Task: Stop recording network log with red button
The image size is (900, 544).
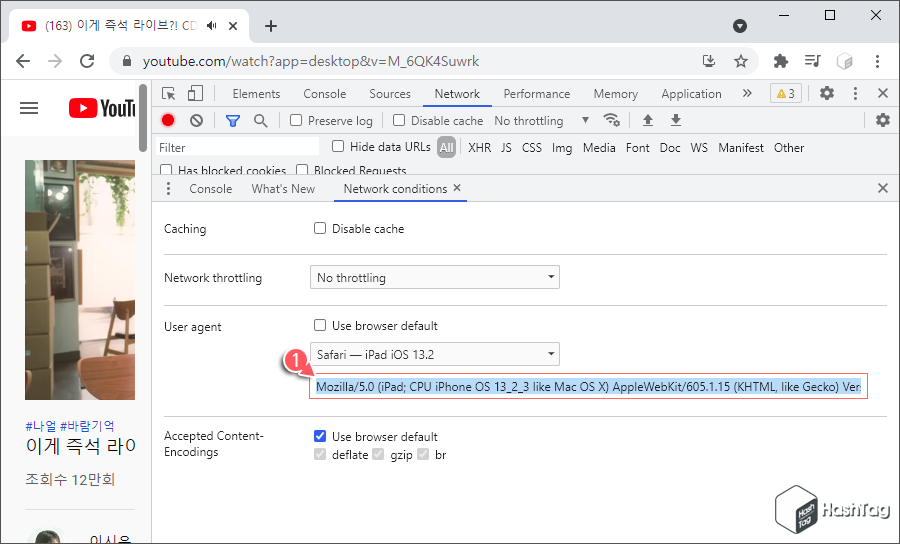Action: 168,120
